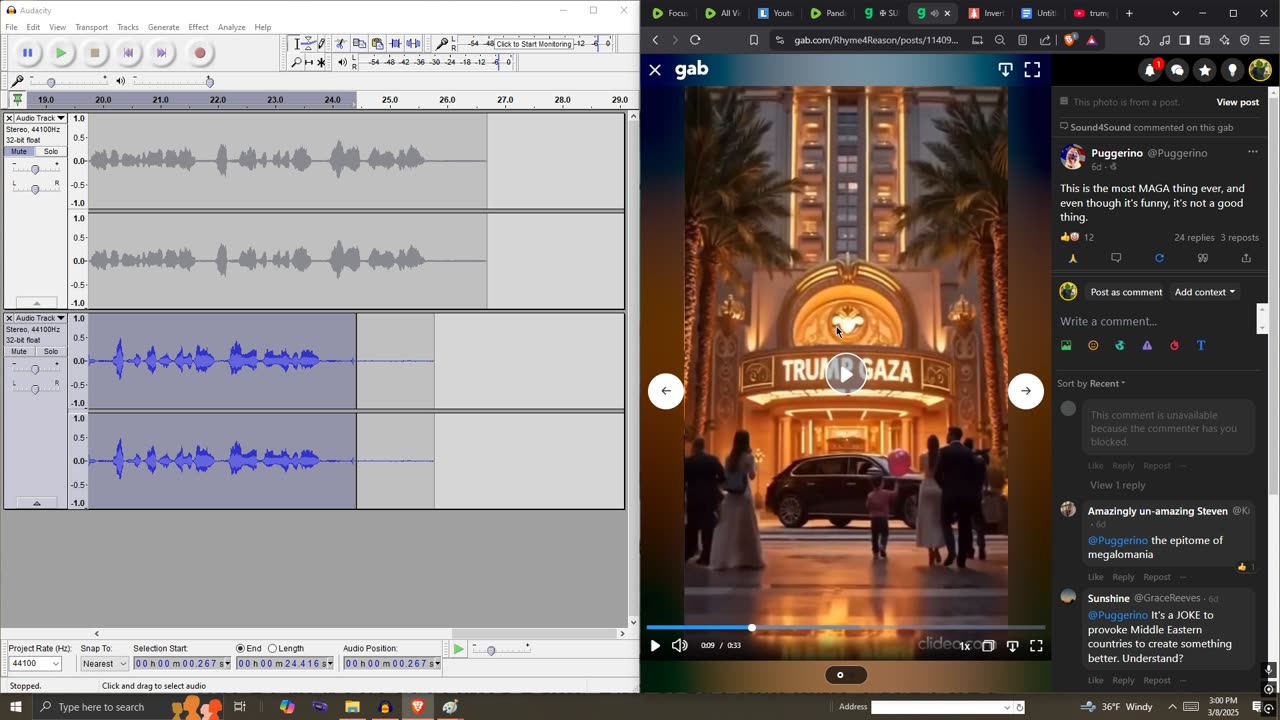Open gab chat messages icon
The image size is (1280, 720).
click(1177, 70)
